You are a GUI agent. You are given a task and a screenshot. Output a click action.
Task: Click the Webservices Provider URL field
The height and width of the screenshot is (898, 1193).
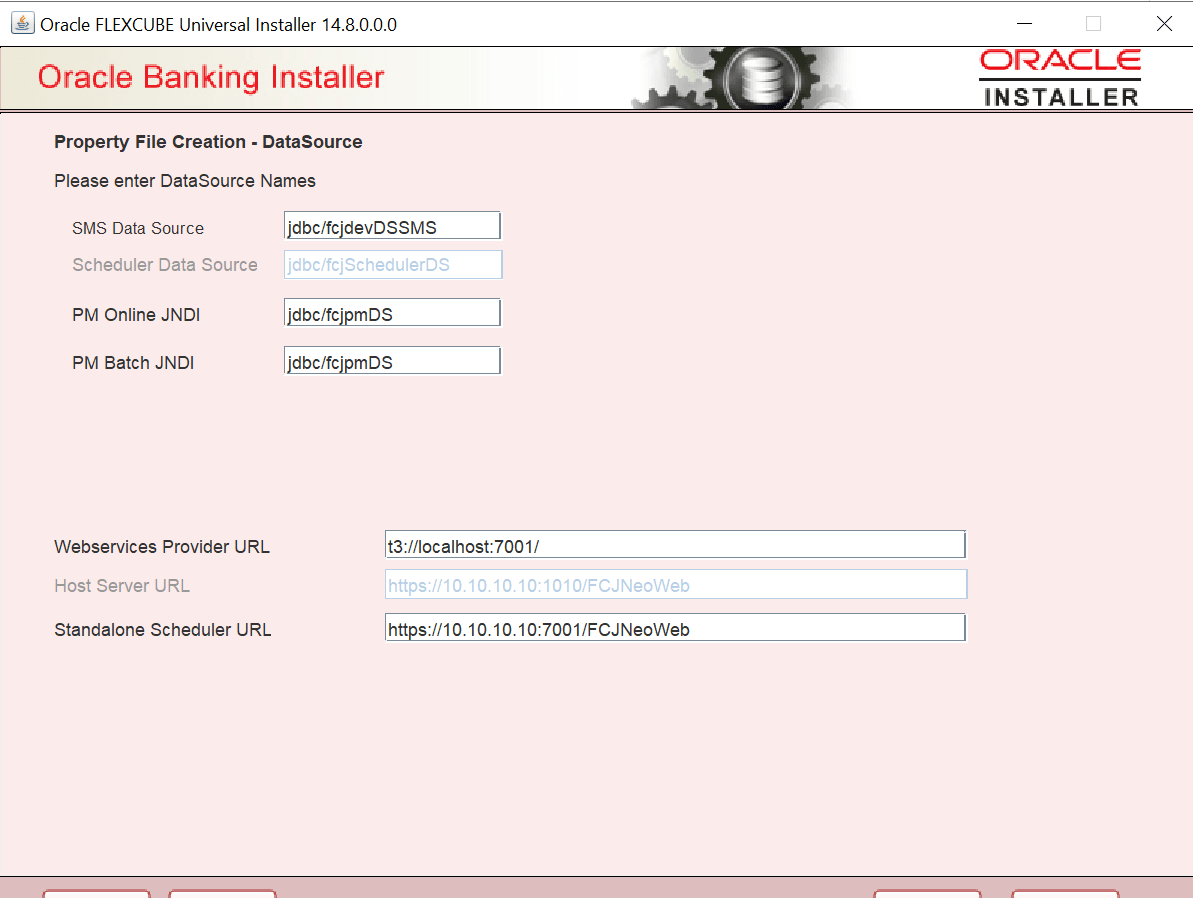(676, 545)
